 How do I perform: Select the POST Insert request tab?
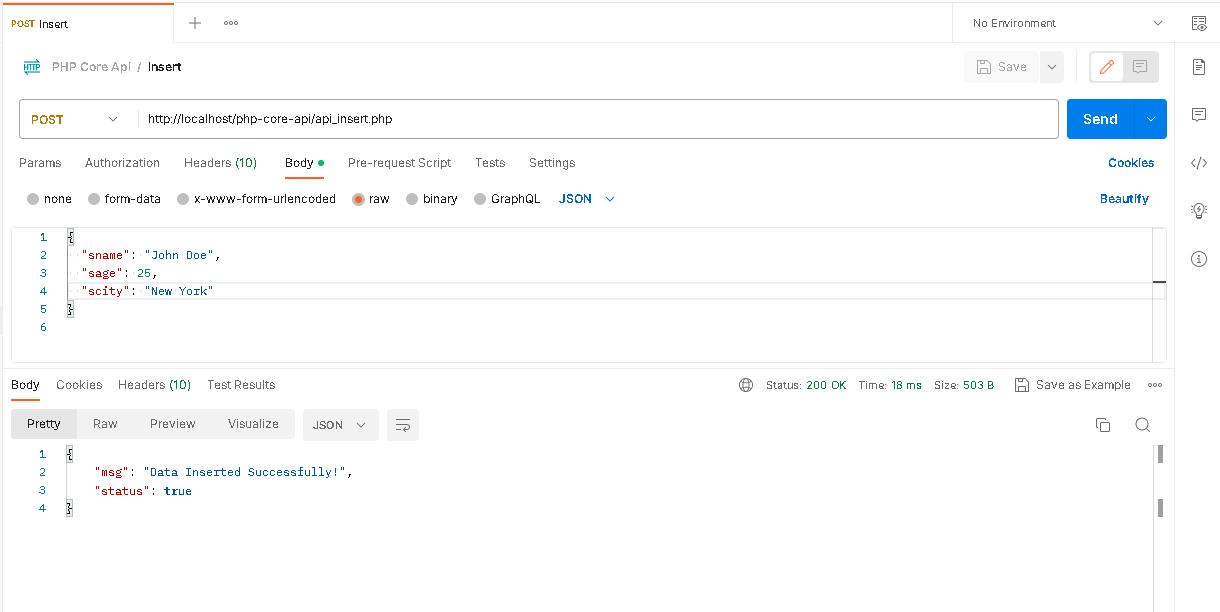[x=87, y=23]
